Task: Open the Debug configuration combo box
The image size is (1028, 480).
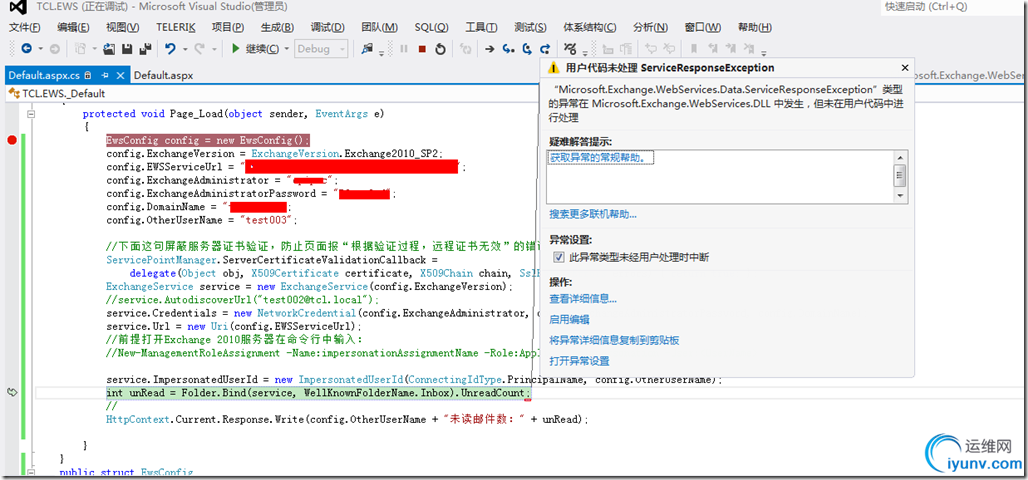Action: [x=321, y=49]
